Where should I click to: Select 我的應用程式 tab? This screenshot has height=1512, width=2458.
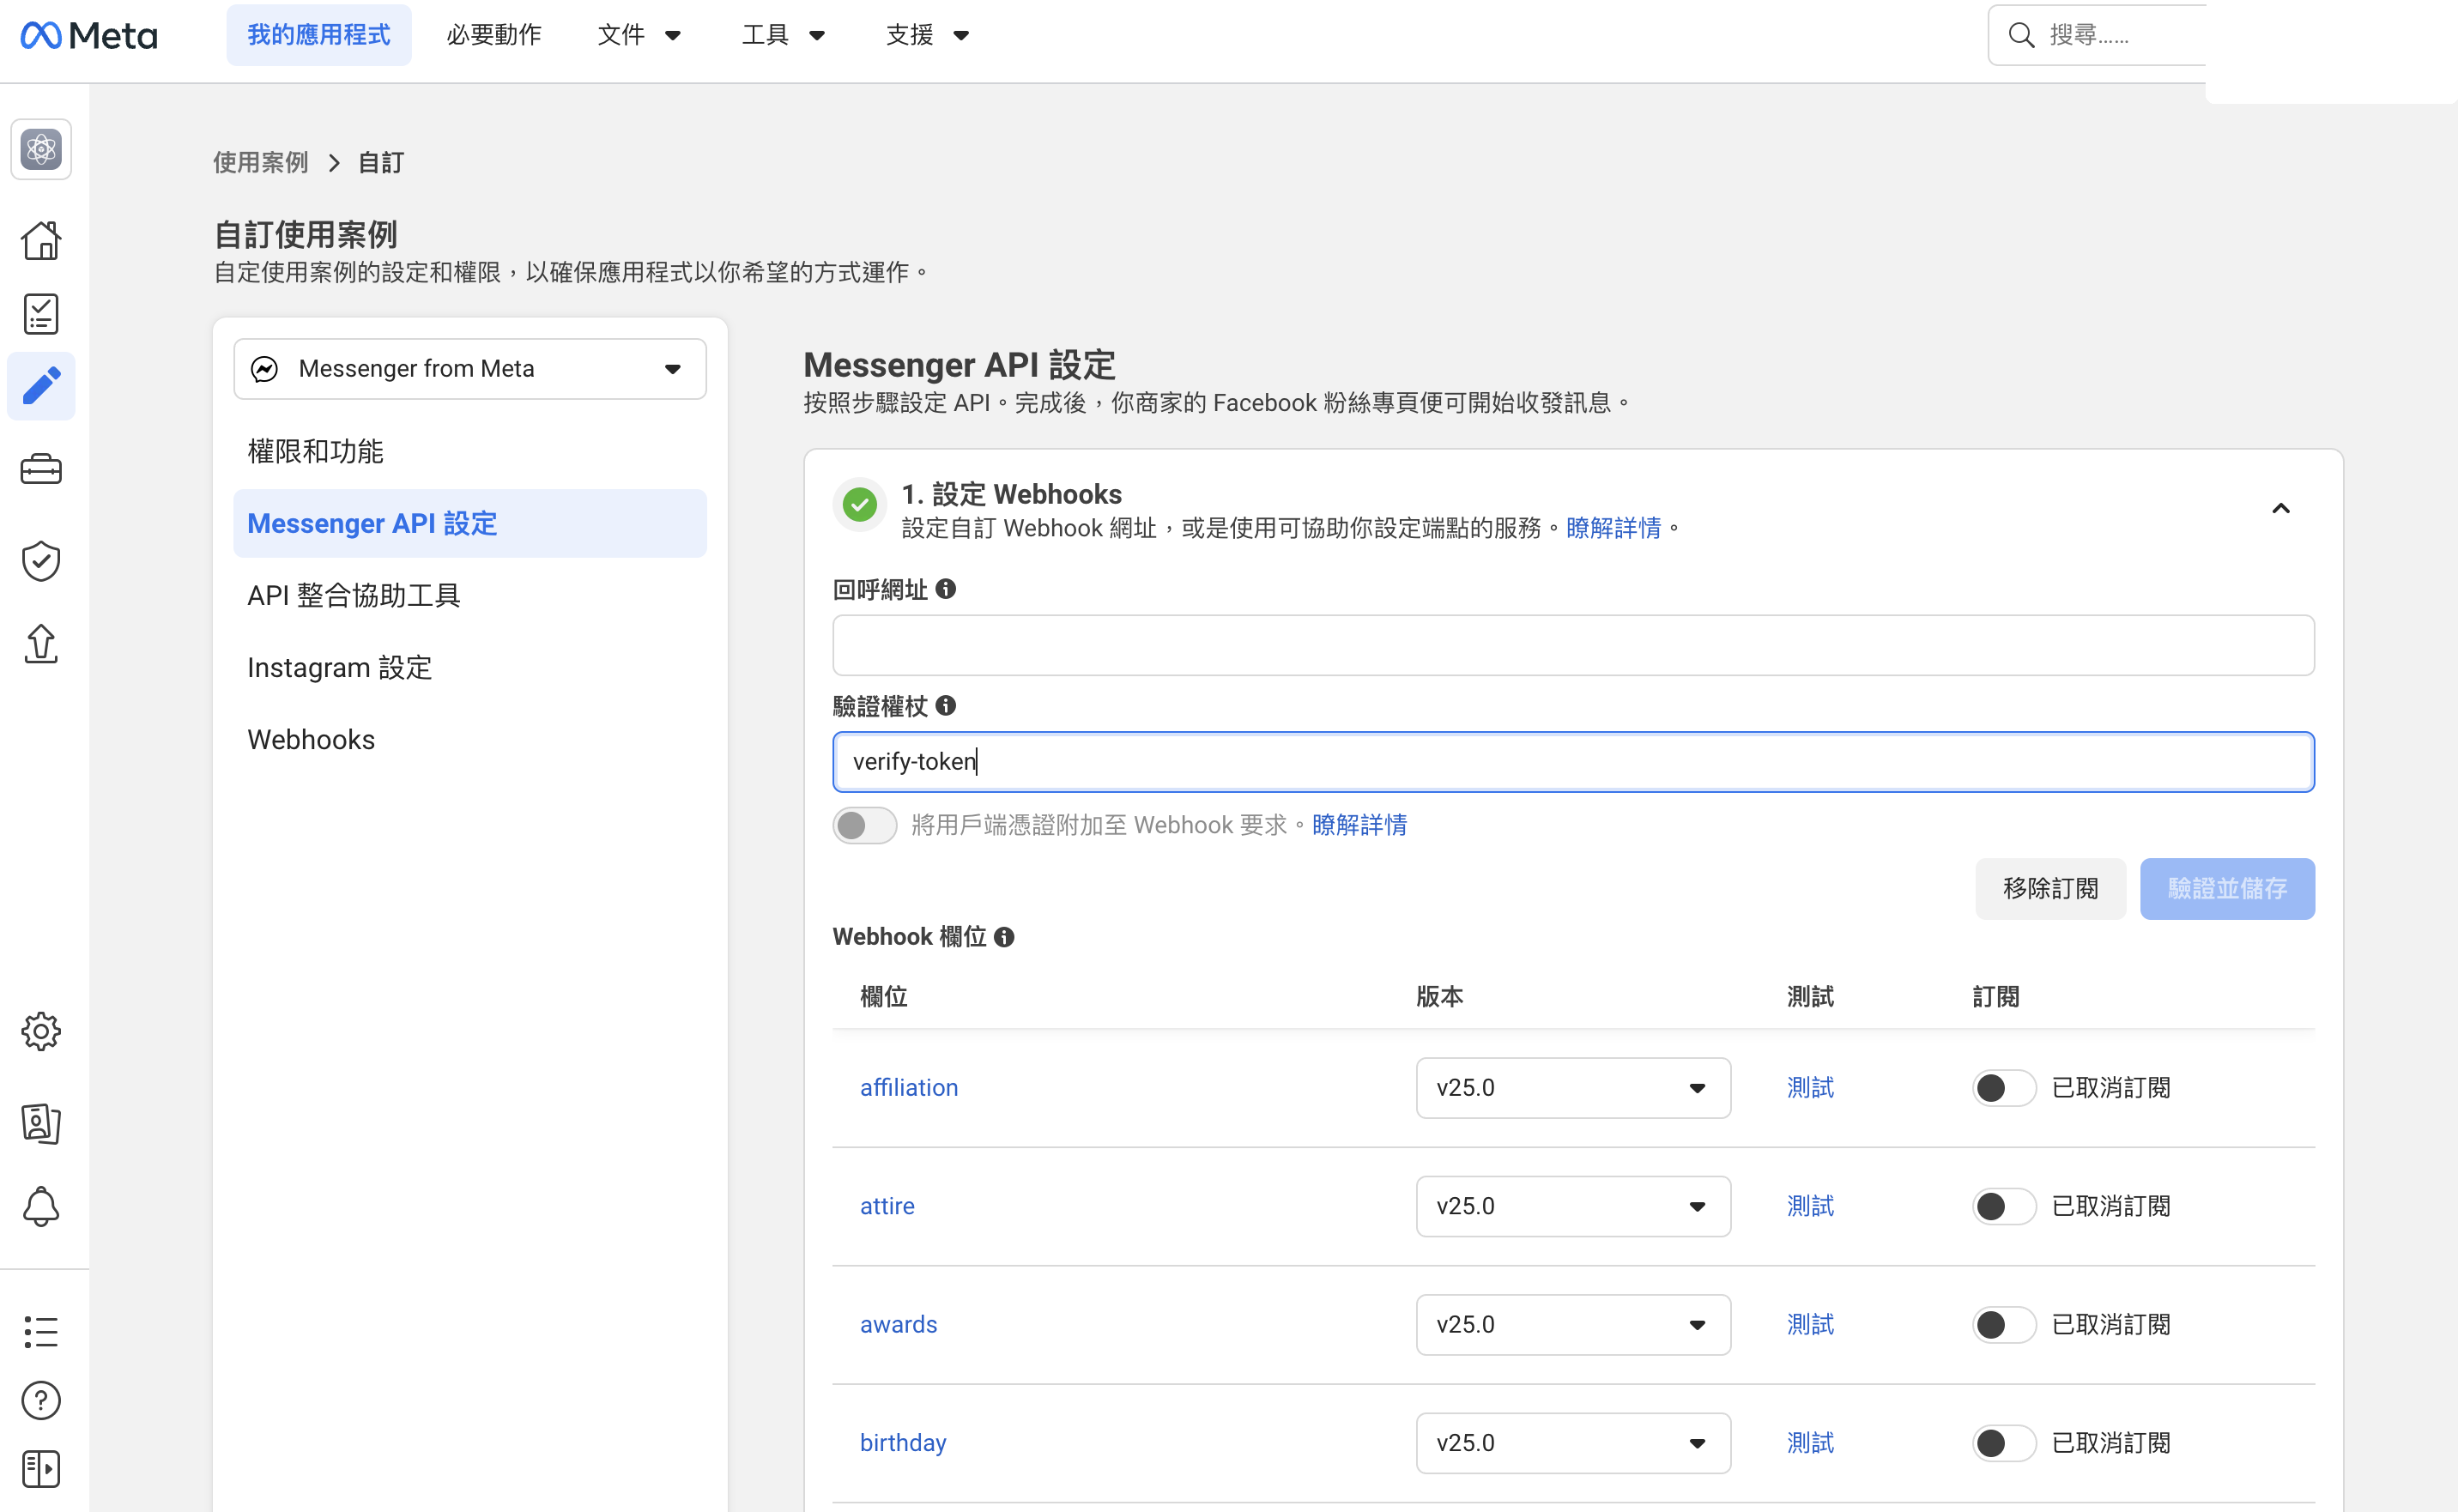pyautogui.click(x=319, y=35)
